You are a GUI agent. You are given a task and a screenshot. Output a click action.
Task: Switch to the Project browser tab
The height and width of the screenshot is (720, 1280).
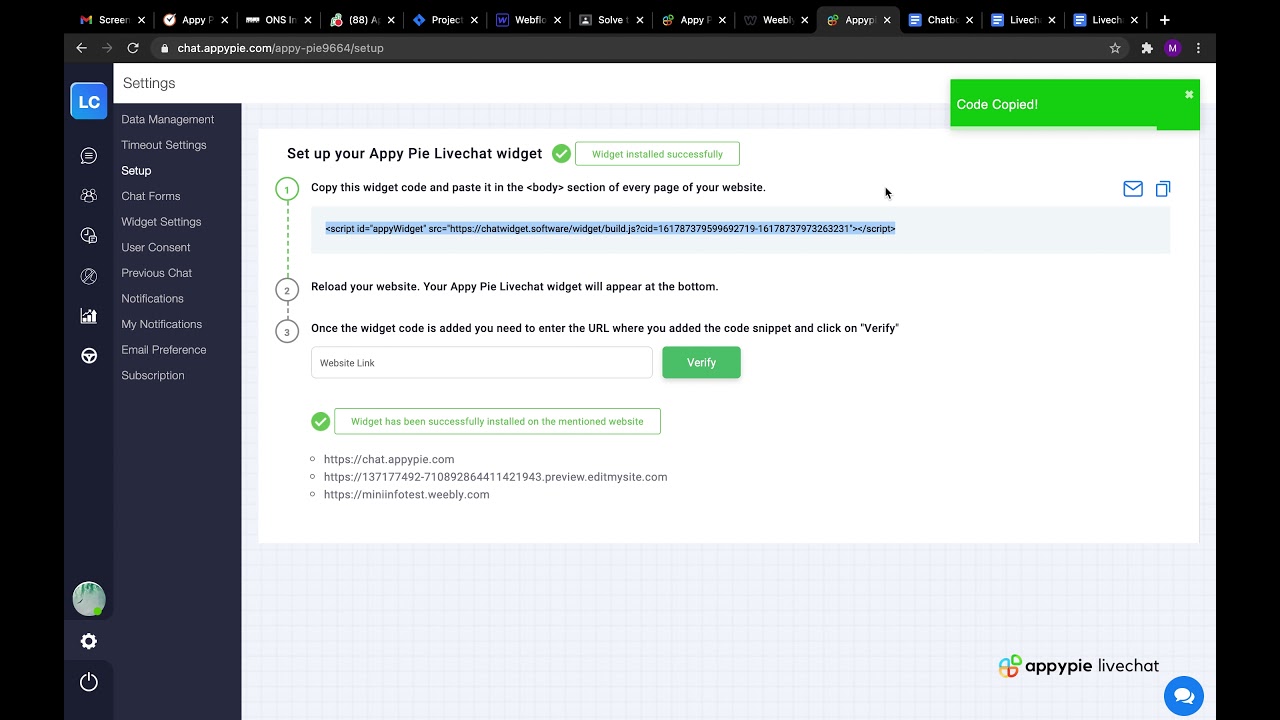[x=446, y=20]
